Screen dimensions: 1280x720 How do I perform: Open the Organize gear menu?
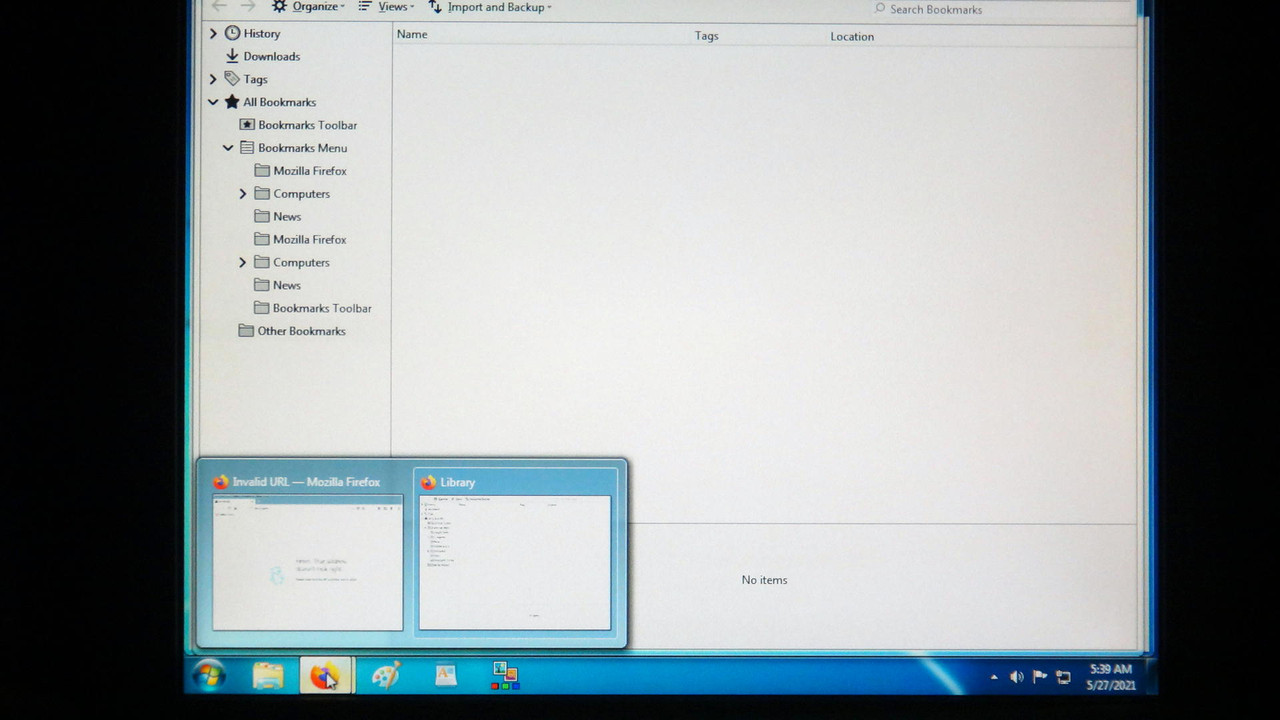(308, 7)
